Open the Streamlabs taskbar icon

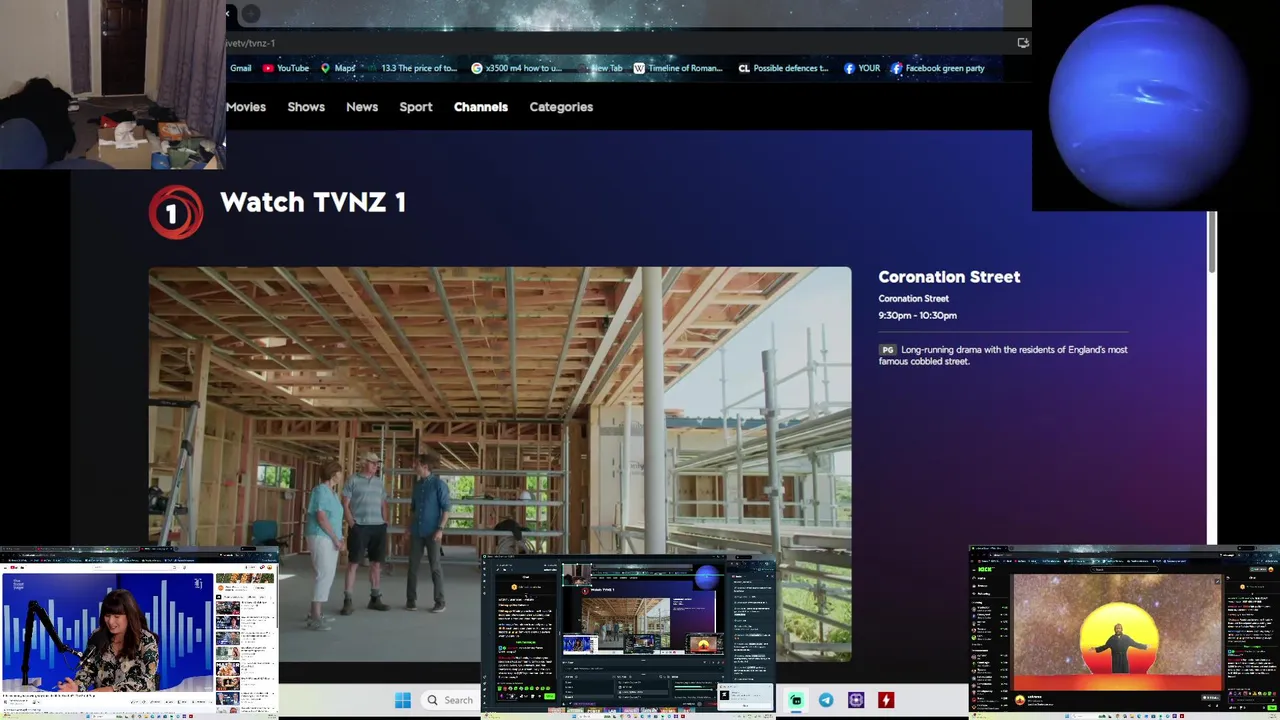pos(796,700)
